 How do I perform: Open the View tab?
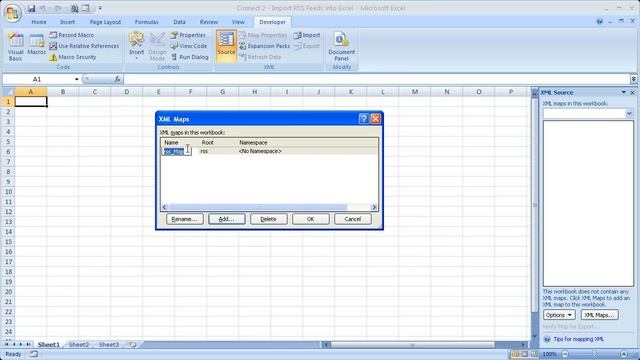[x=238, y=22]
